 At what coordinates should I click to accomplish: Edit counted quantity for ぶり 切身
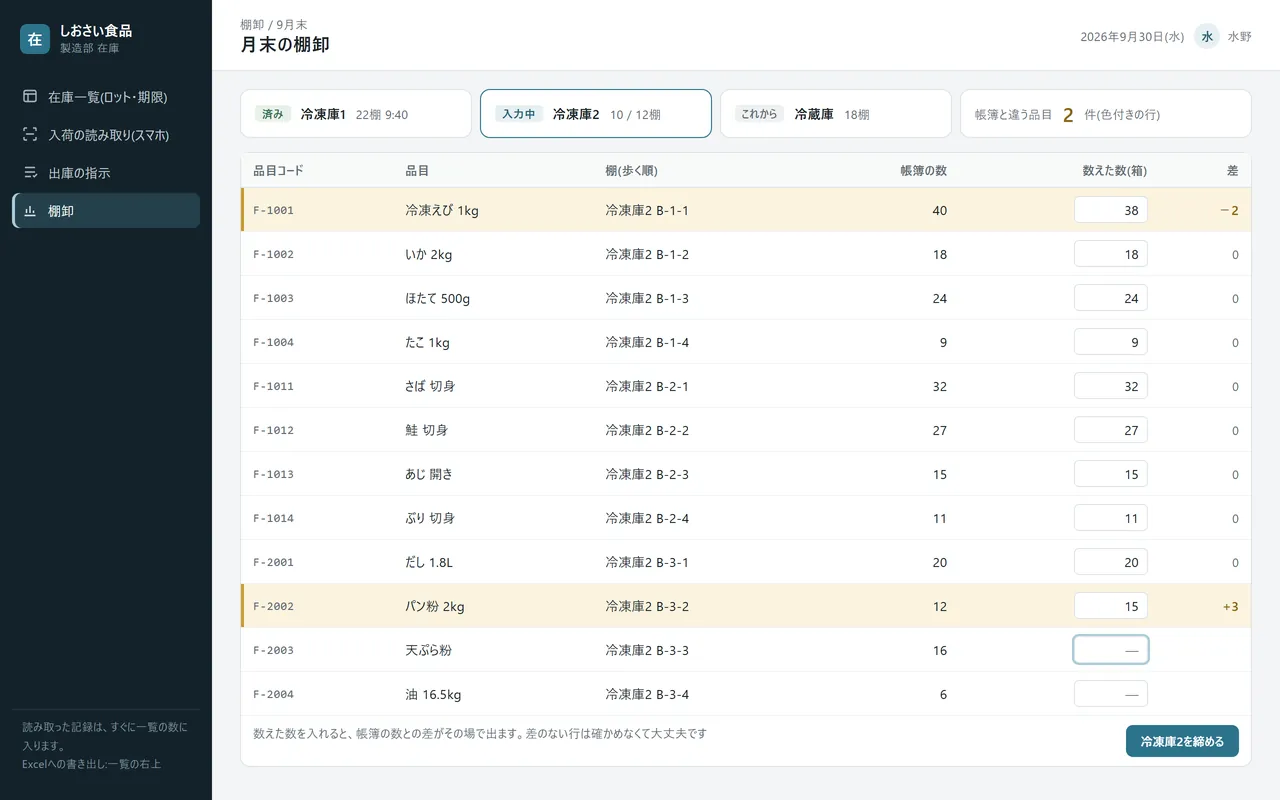[x=1111, y=518]
